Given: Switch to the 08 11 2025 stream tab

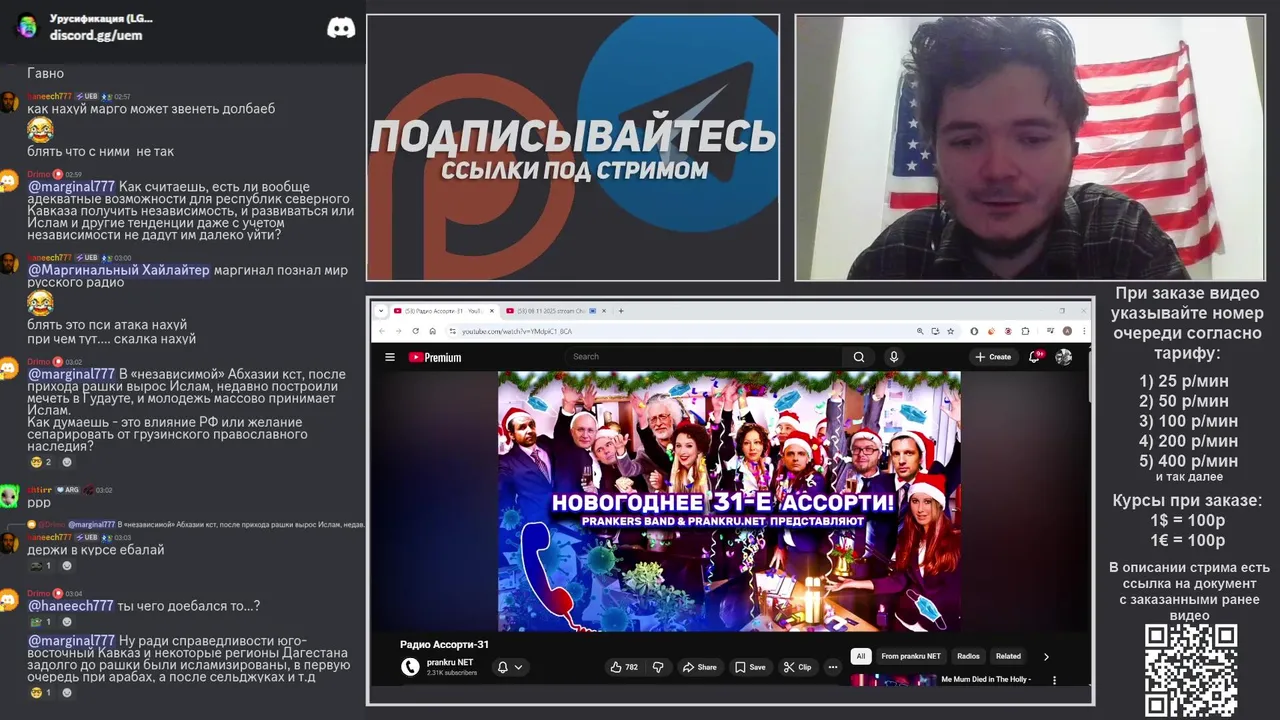Looking at the screenshot, I should [556, 311].
